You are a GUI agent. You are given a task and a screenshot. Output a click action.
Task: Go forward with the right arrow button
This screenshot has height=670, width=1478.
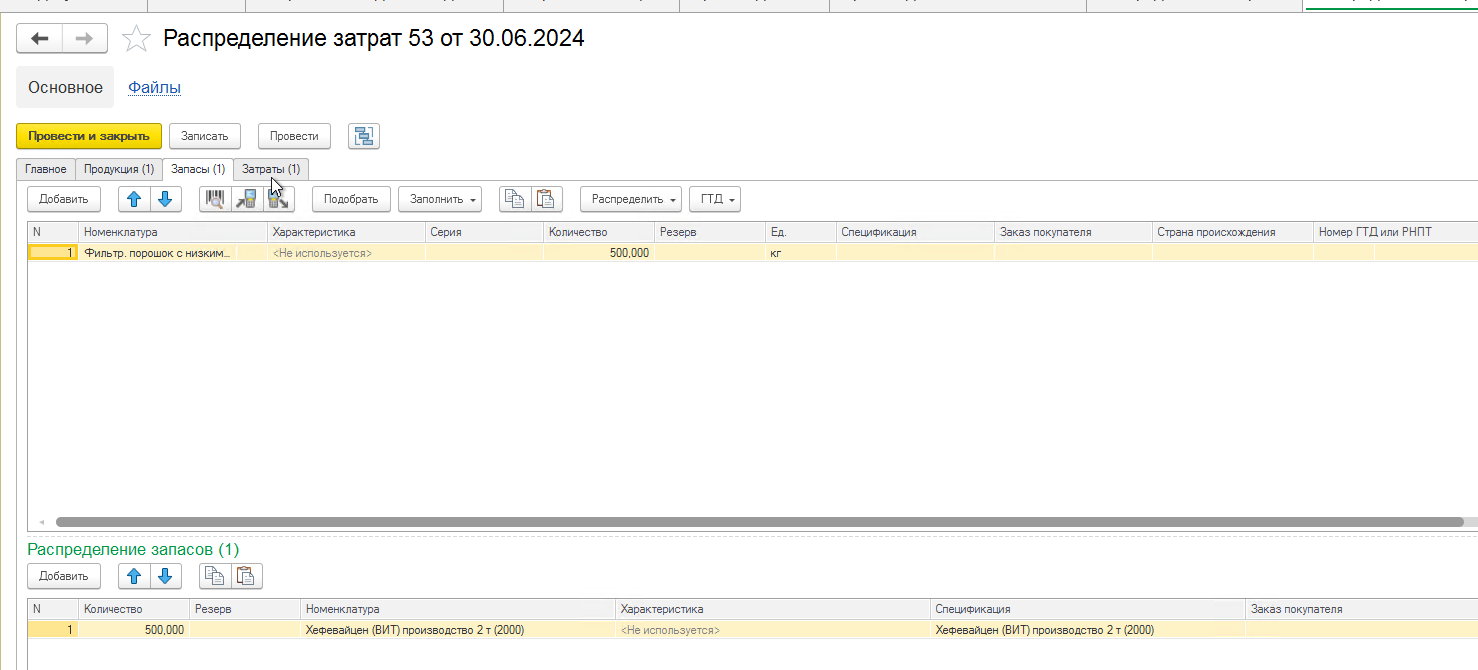pos(85,39)
